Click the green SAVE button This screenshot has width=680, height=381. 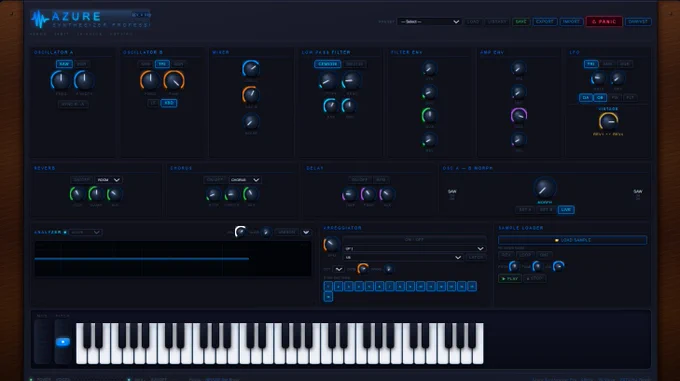[x=521, y=22]
